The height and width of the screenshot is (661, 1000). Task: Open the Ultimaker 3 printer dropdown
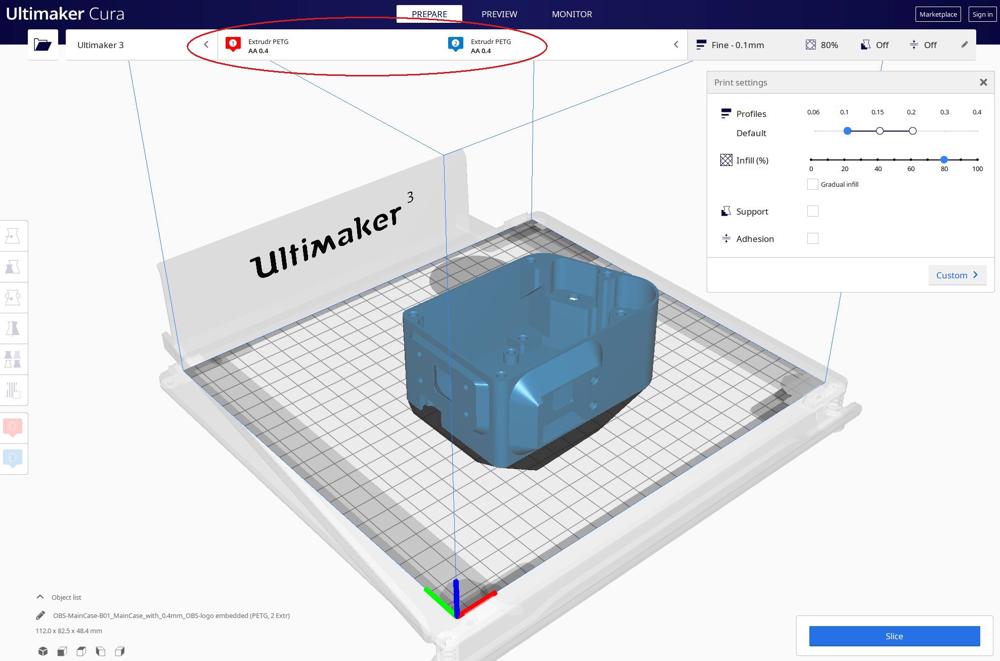click(x=142, y=45)
